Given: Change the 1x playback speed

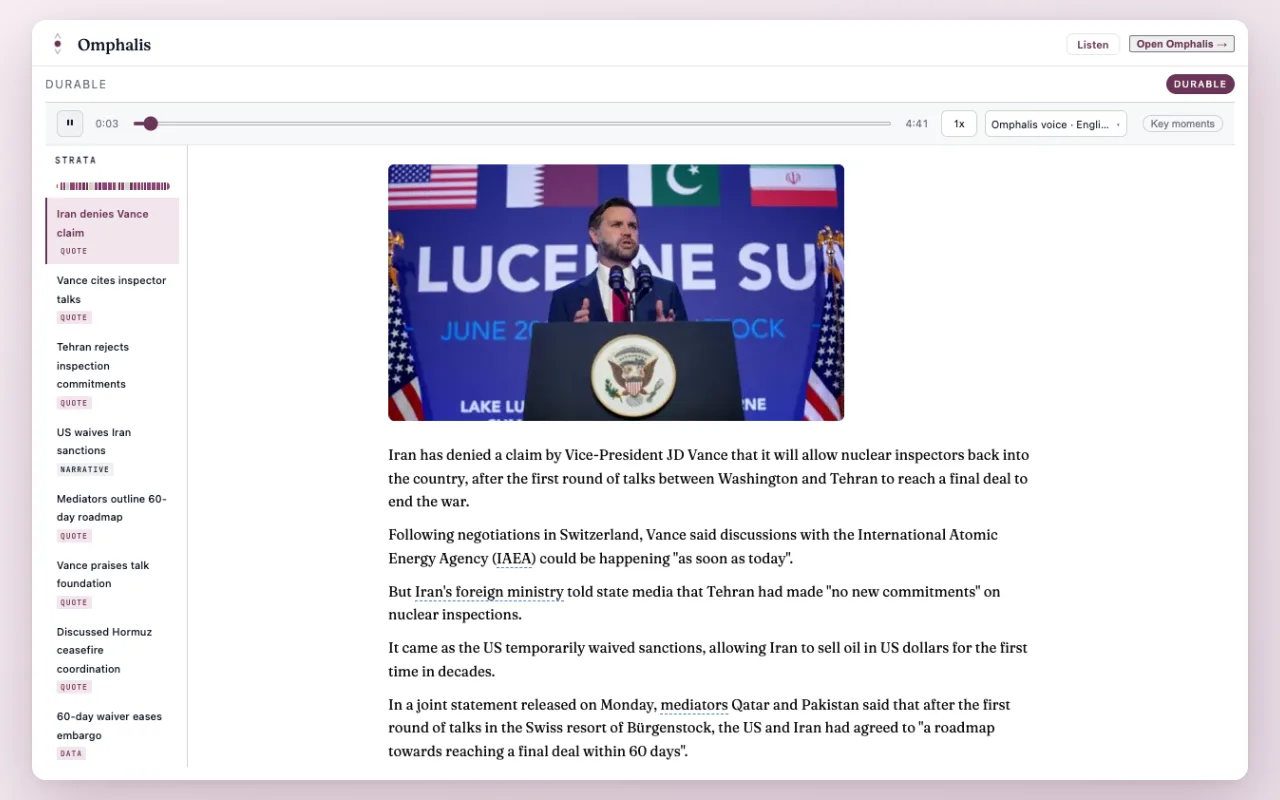Looking at the screenshot, I should [959, 124].
